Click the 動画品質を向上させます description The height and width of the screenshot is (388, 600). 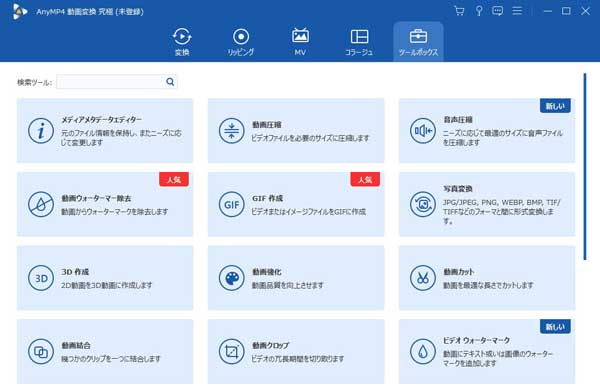(x=287, y=285)
